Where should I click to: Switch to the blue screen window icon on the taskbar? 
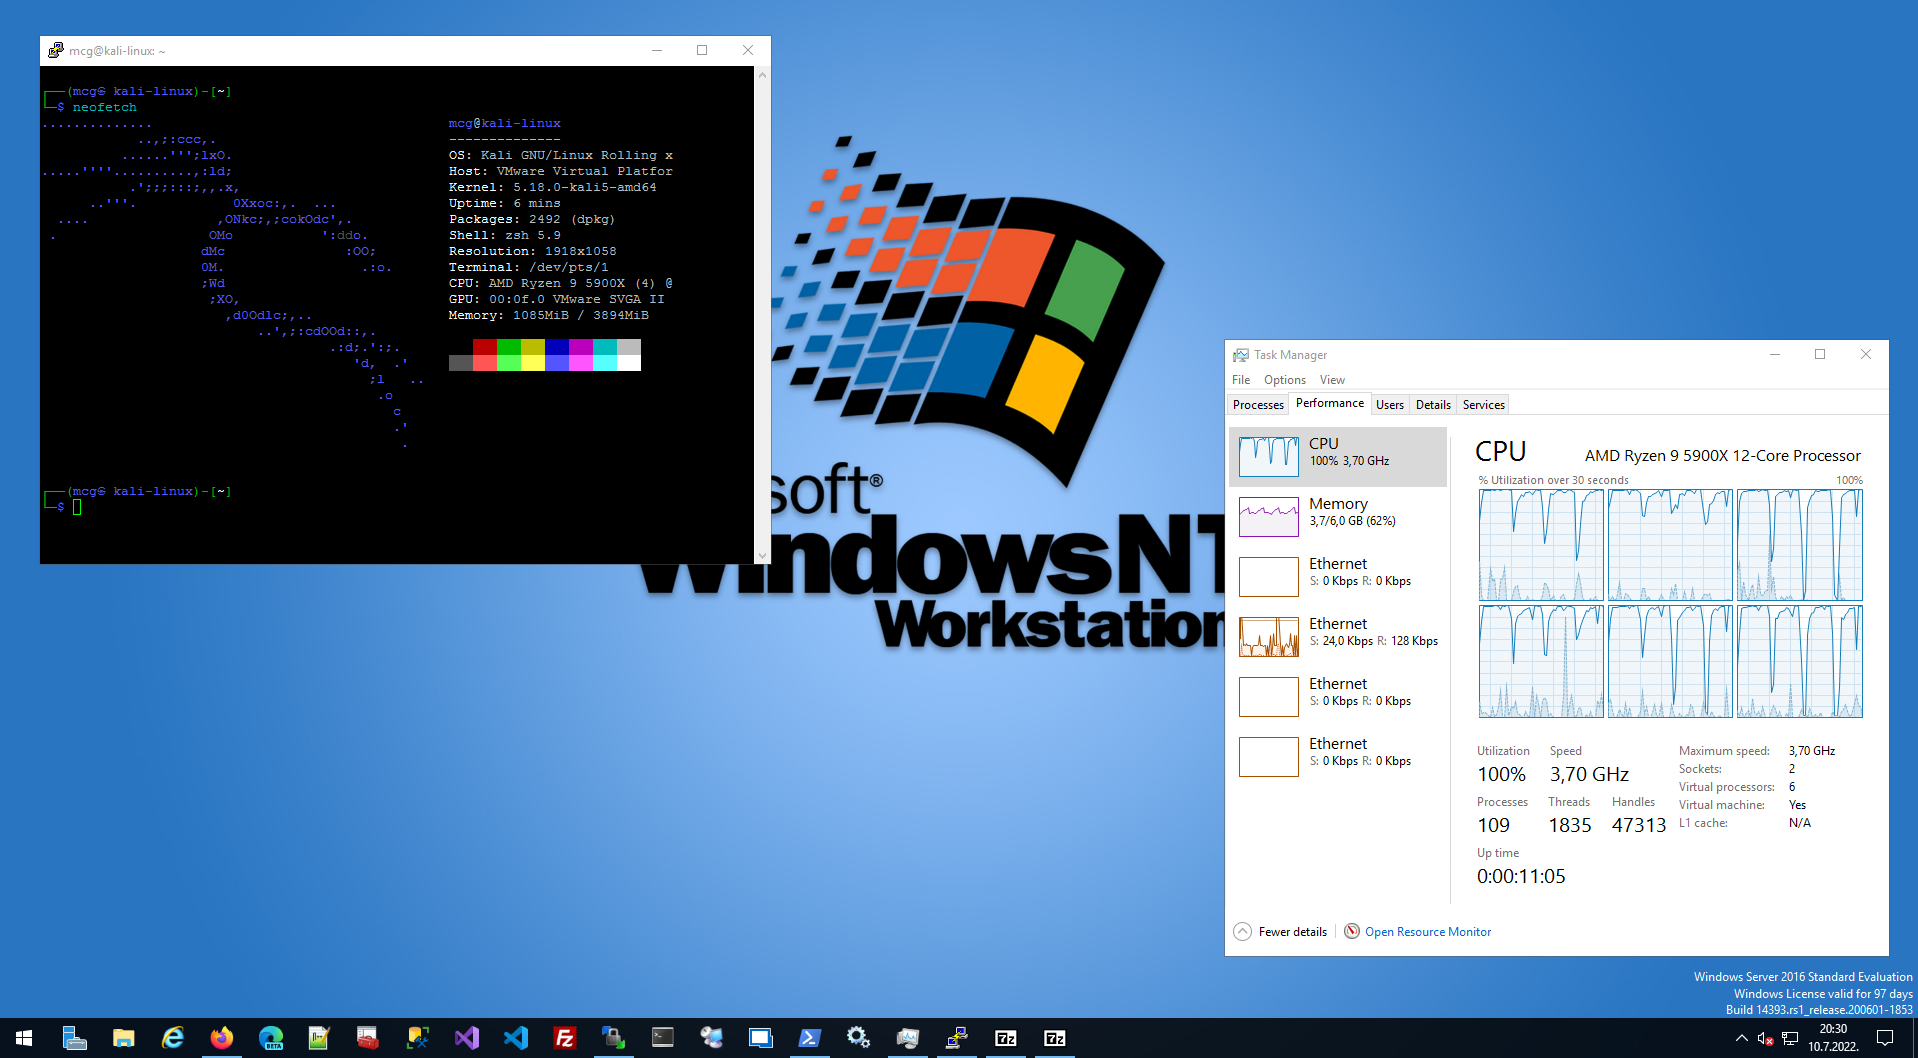(x=760, y=1038)
